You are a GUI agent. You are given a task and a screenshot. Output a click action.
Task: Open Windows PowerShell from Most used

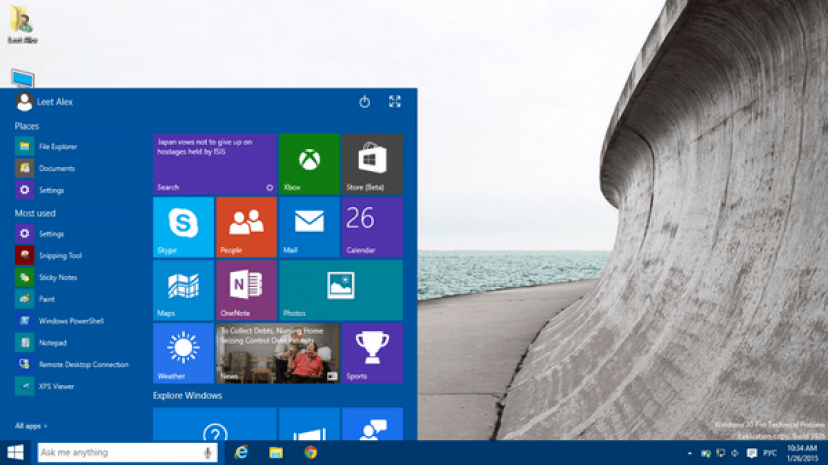pos(70,321)
